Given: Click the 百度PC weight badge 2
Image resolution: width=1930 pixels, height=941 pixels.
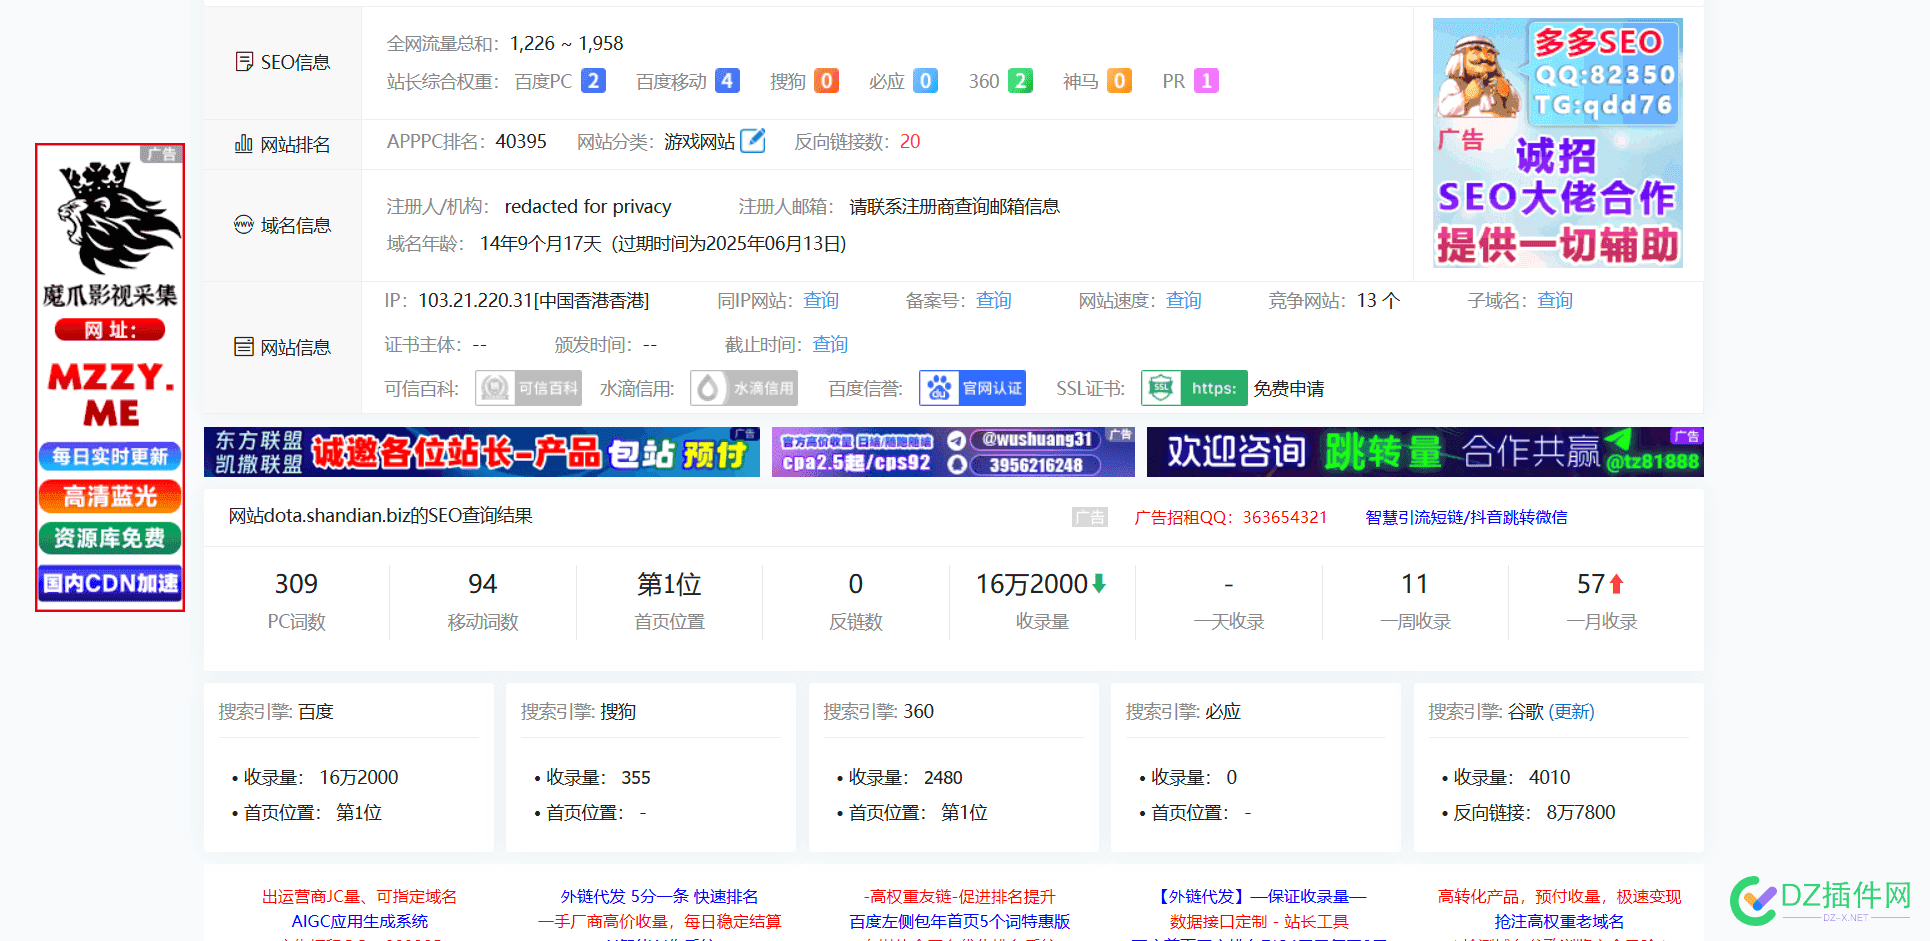Looking at the screenshot, I should (593, 81).
